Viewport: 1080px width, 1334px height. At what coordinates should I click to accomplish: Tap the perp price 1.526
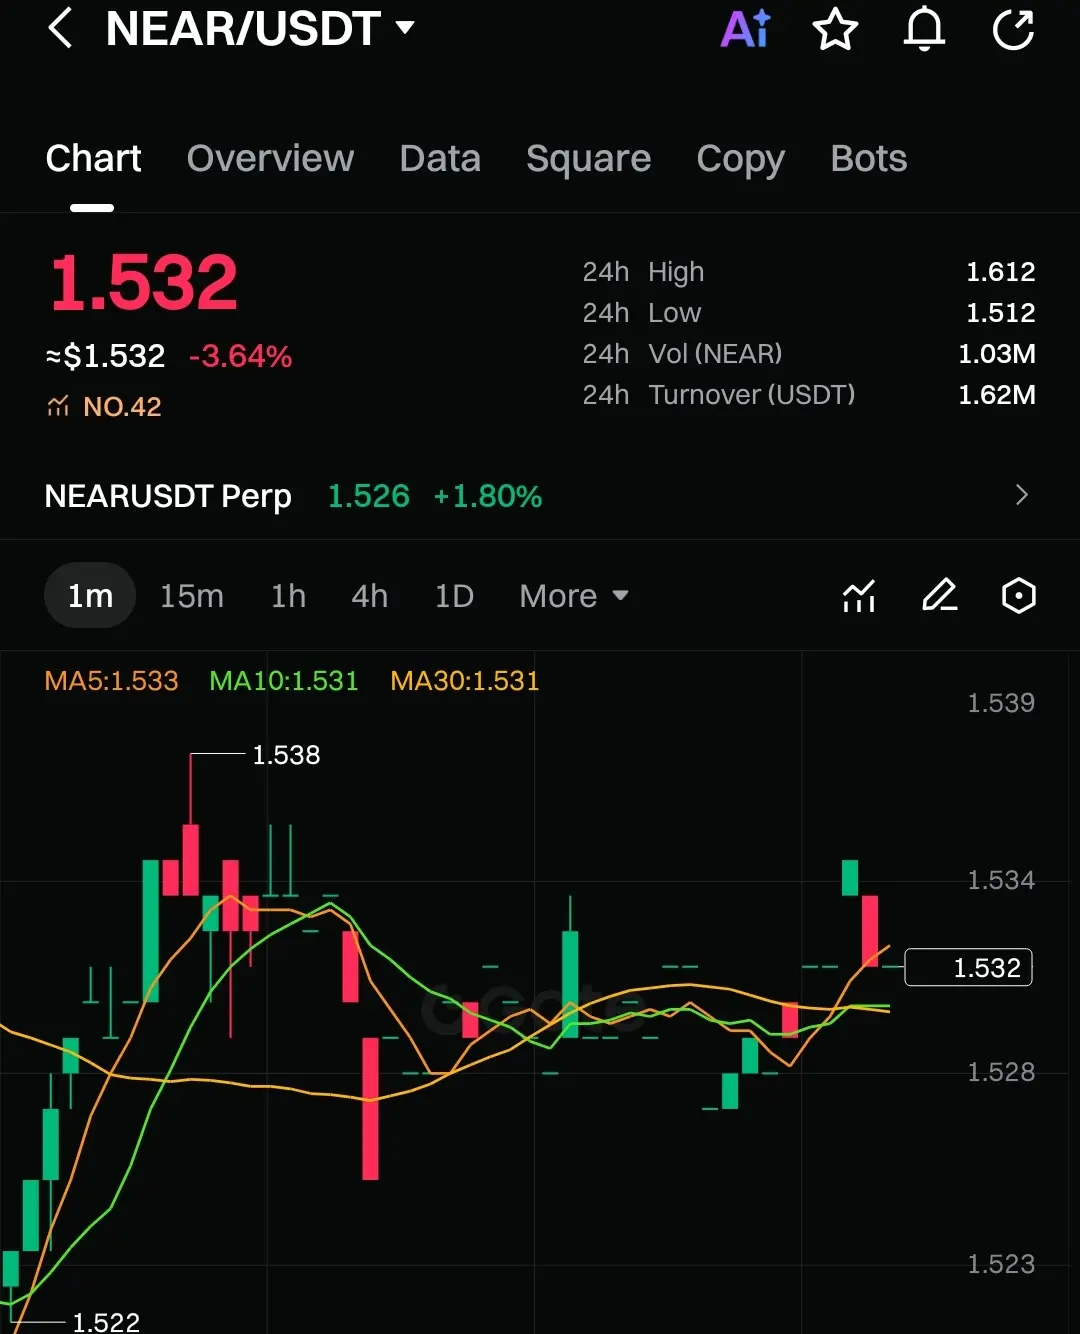pos(369,496)
